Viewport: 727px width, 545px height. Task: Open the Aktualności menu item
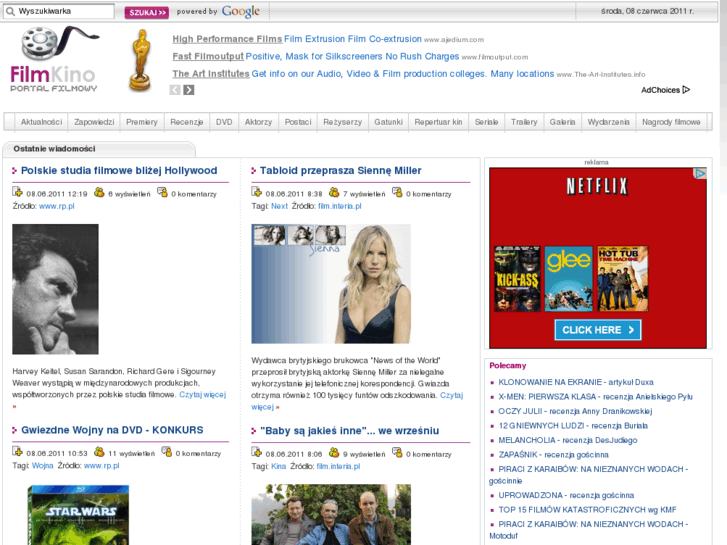41,122
